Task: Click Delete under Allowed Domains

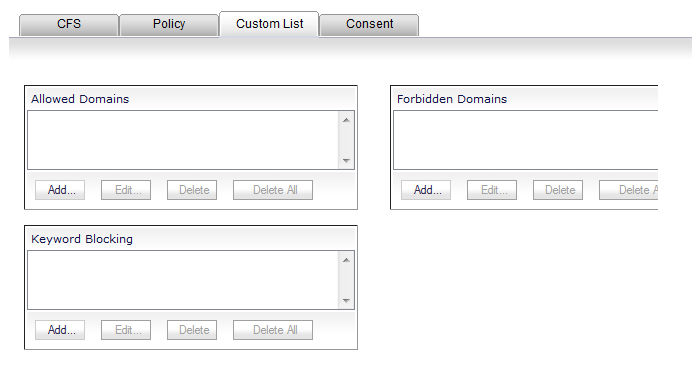Action: (x=192, y=190)
